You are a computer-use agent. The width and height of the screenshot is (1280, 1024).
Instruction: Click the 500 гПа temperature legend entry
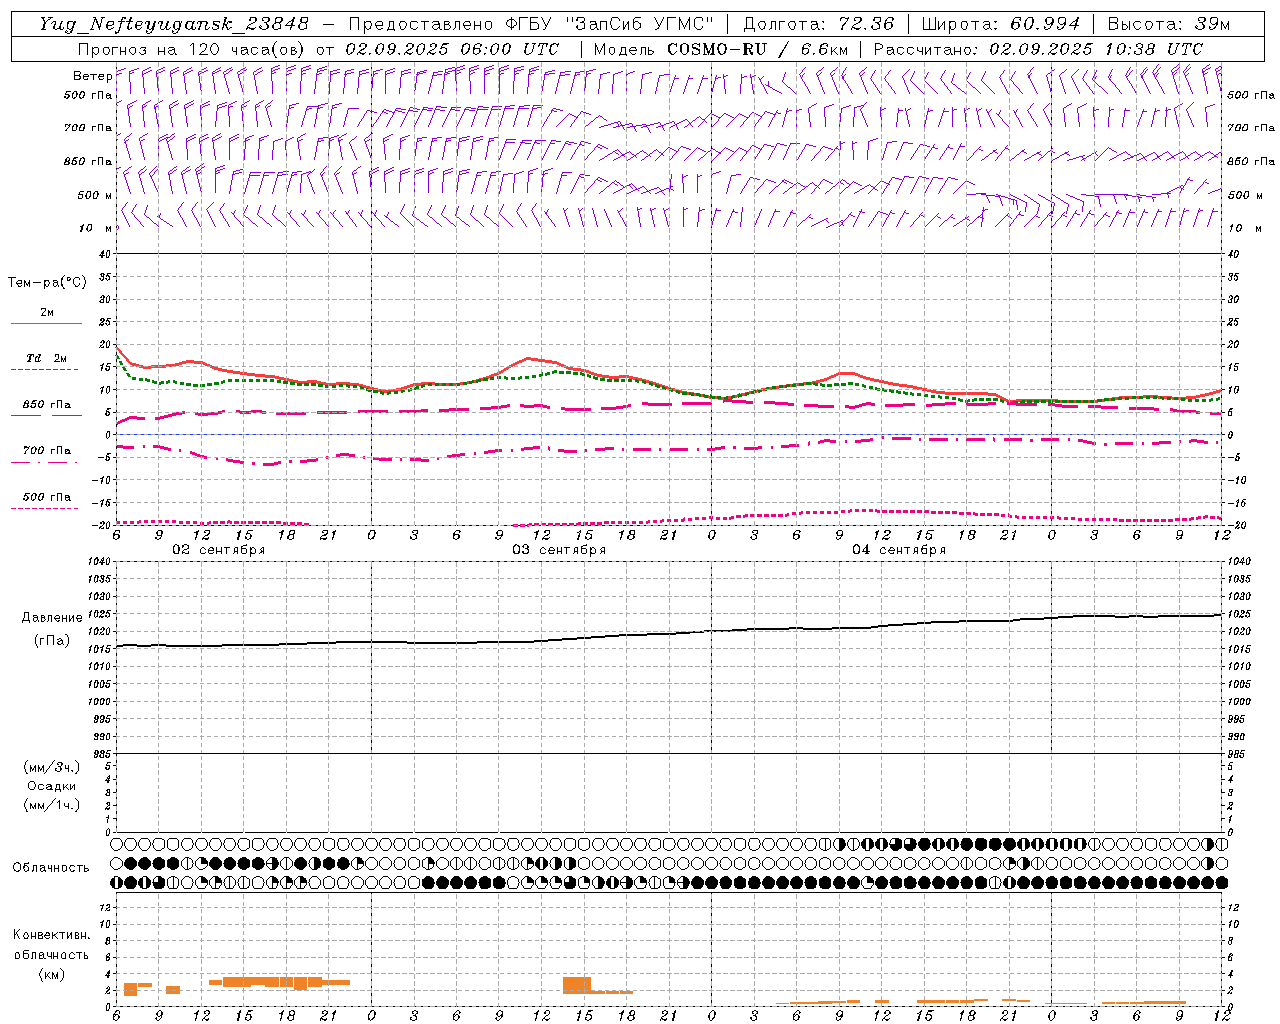[47, 497]
